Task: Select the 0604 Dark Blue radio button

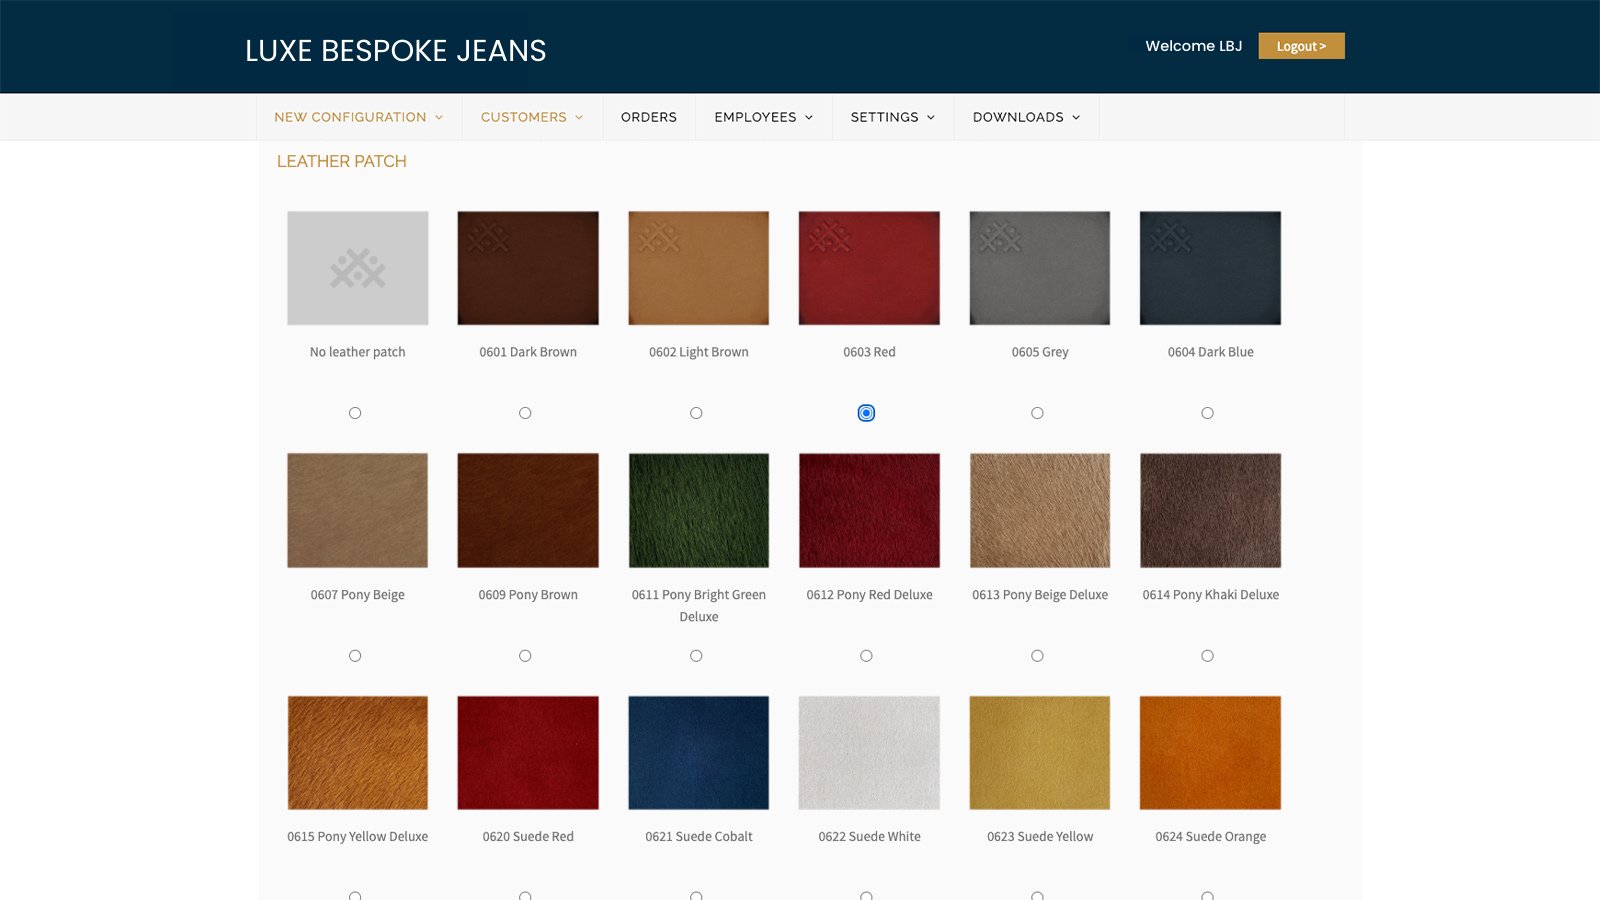Action: 1207,413
